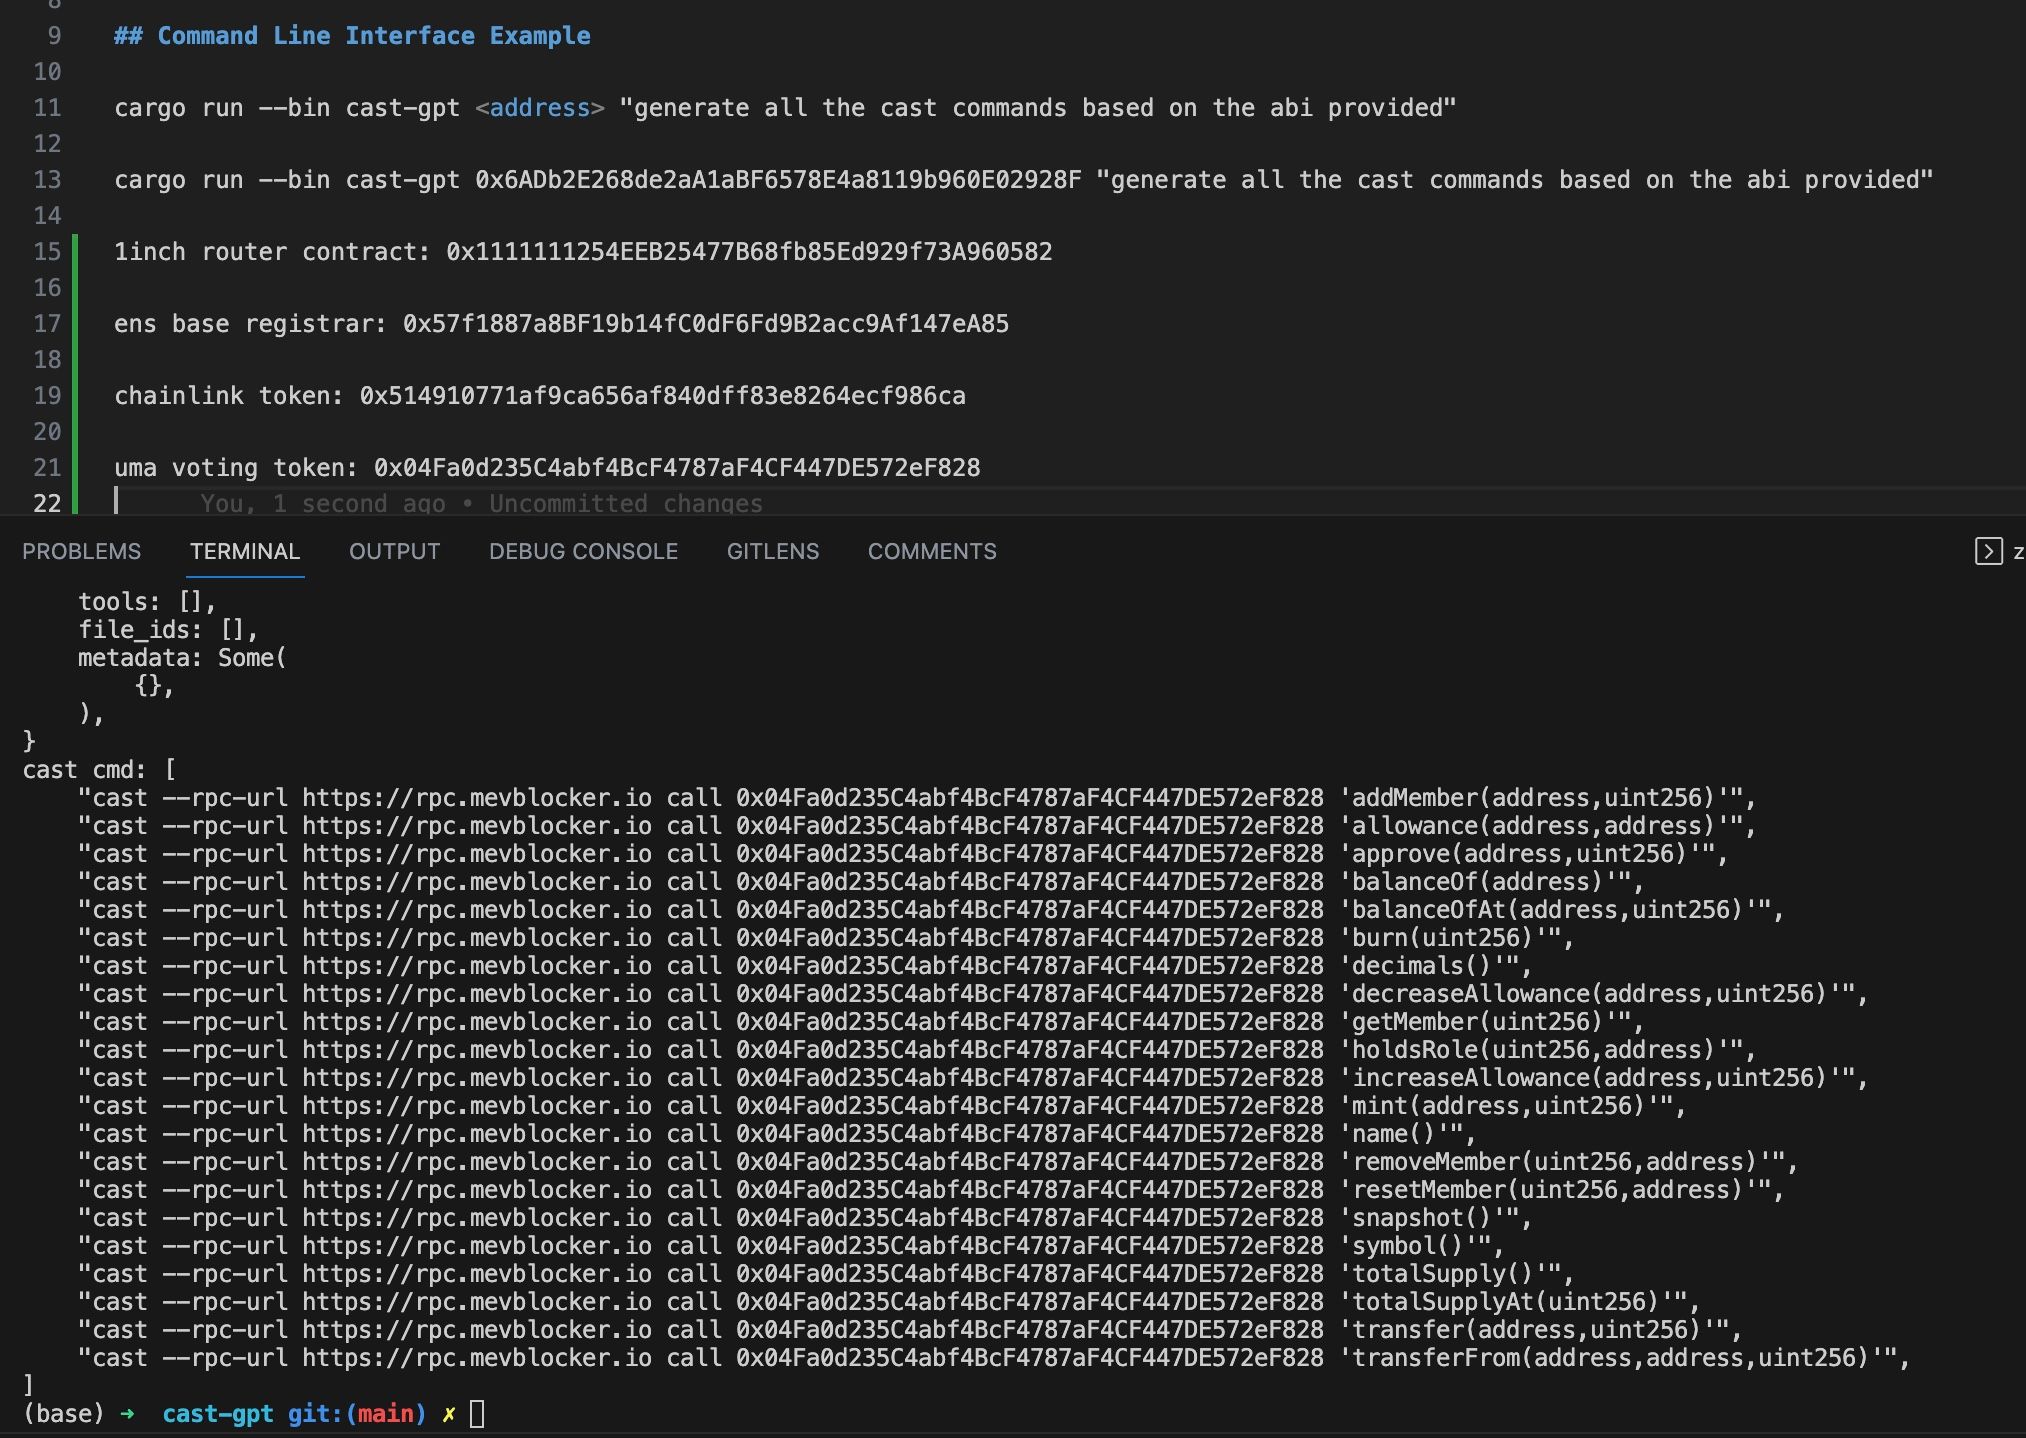Click the balanceOf(address) cast command
The image size is (2026, 1438).
861,882
